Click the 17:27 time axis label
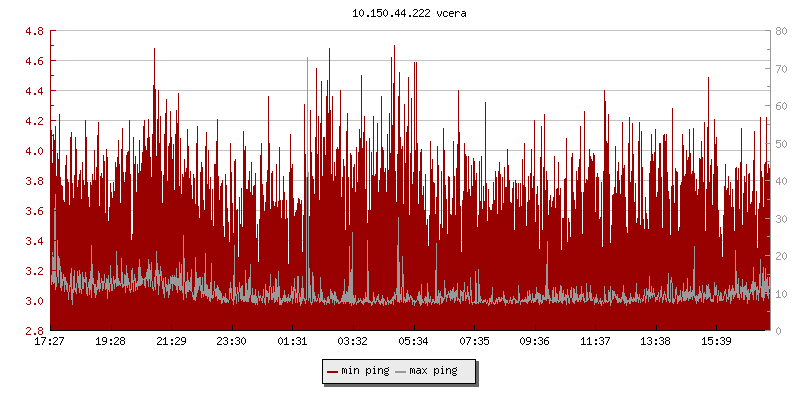Image resolution: width=800 pixels, height=400 pixels. (x=50, y=342)
